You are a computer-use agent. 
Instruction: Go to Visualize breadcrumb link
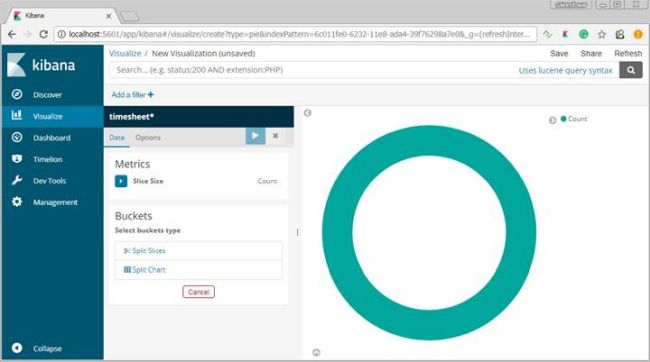125,53
